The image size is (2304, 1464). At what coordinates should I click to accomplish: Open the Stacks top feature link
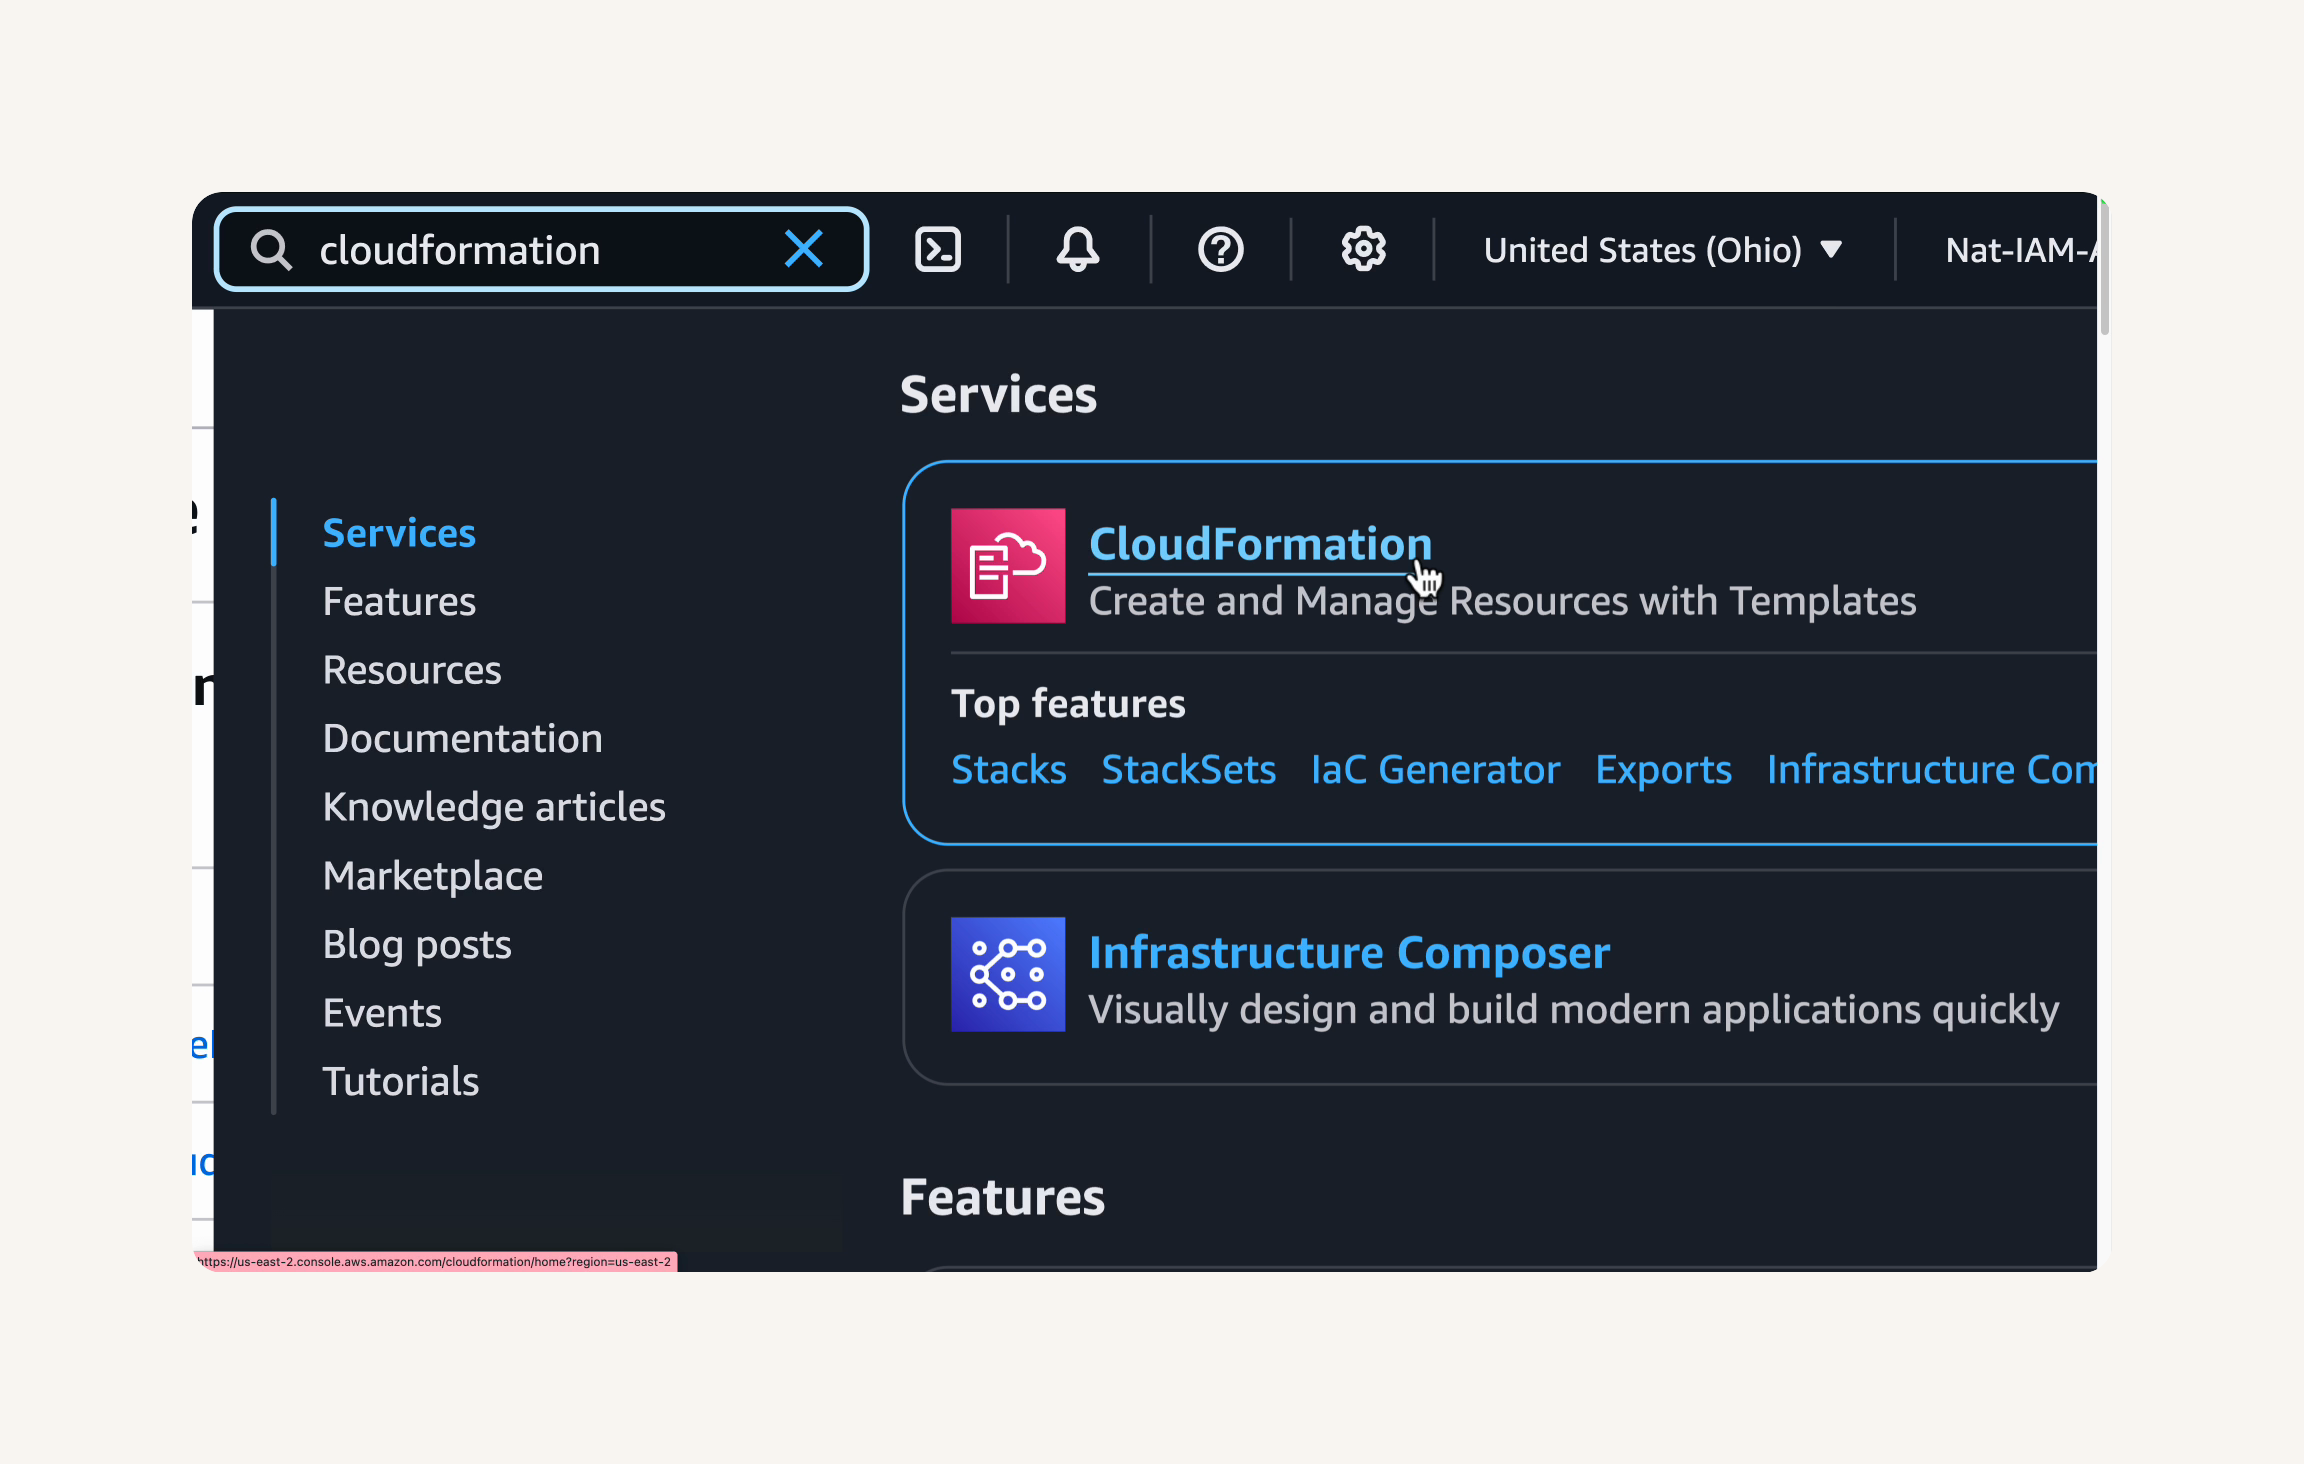1008,769
